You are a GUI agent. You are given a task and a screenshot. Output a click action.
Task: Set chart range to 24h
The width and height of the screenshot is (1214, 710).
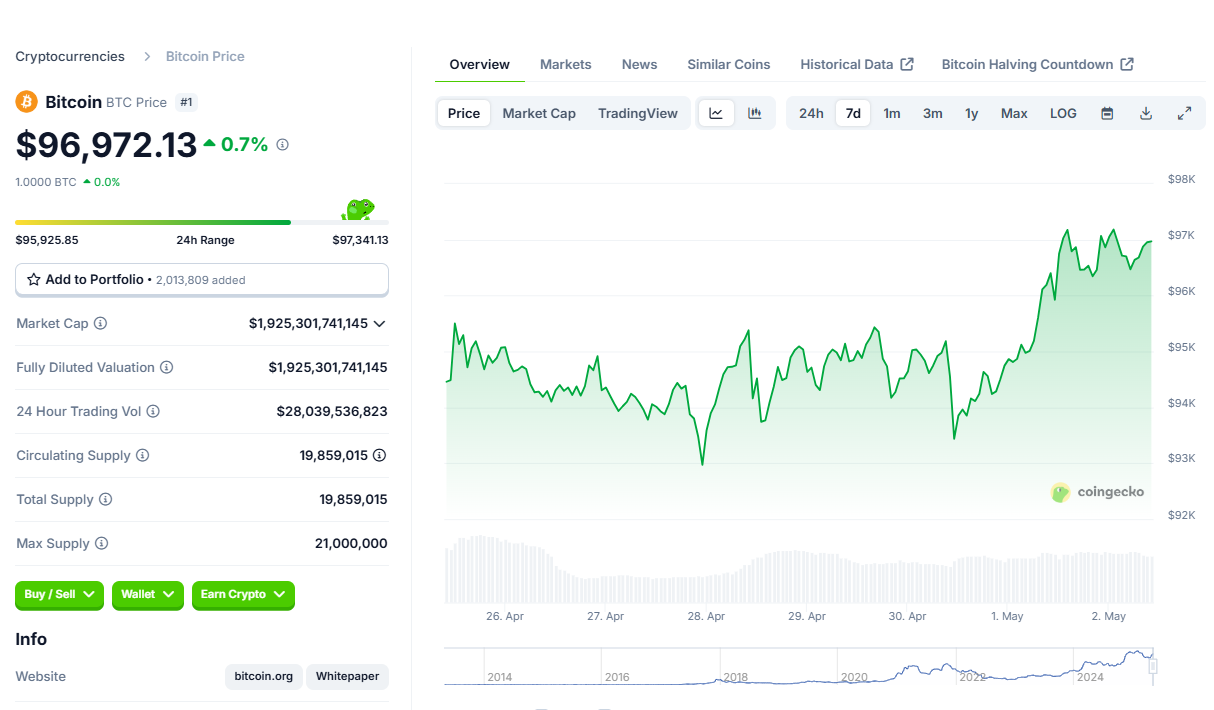pyautogui.click(x=811, y=113)
